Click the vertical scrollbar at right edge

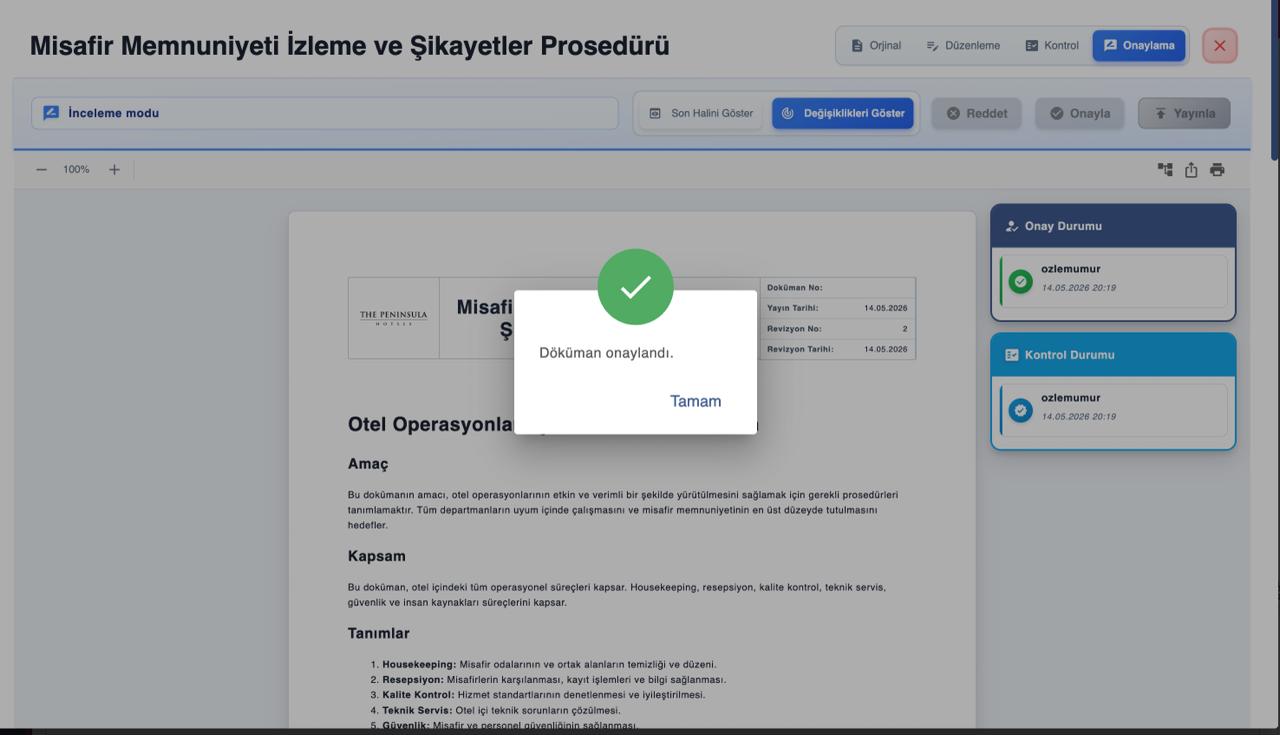[1274, 80]
